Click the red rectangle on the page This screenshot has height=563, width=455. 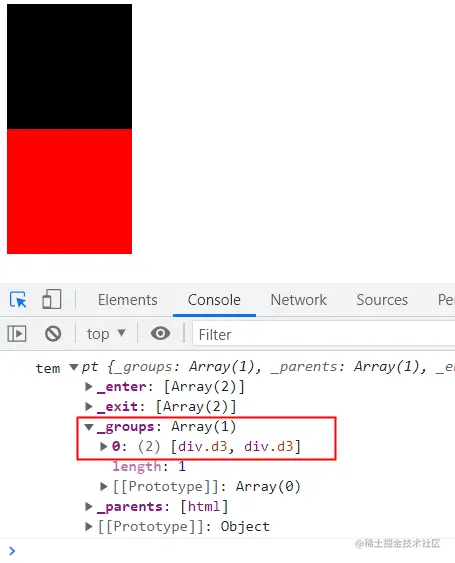pos(69,191)
